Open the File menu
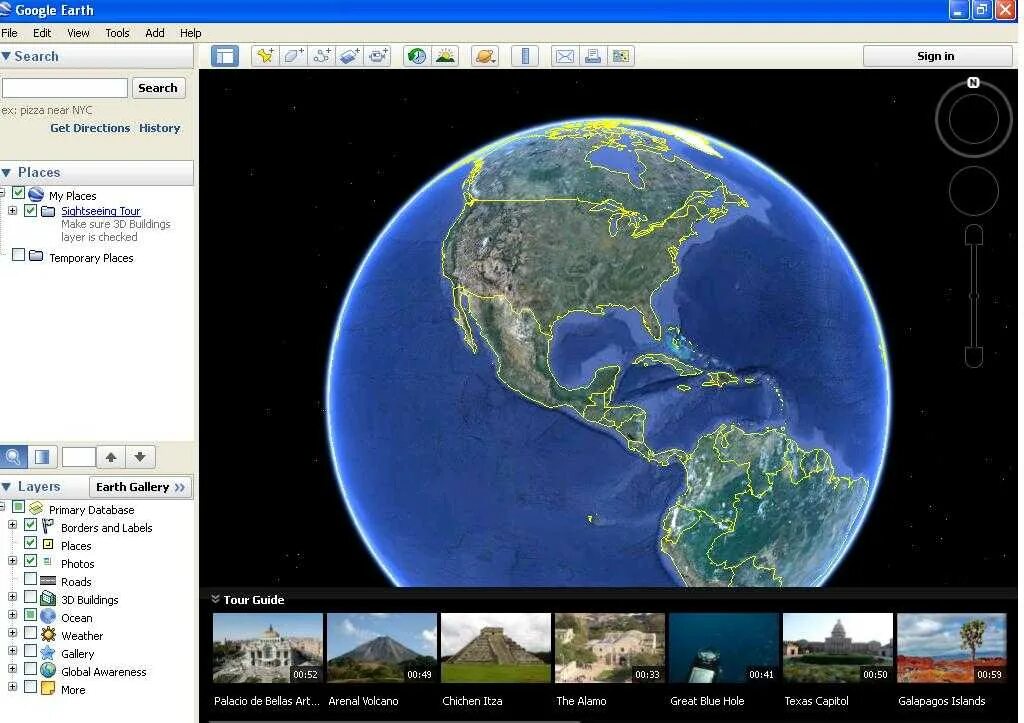1024x723 pixels. tap(9, 33)
